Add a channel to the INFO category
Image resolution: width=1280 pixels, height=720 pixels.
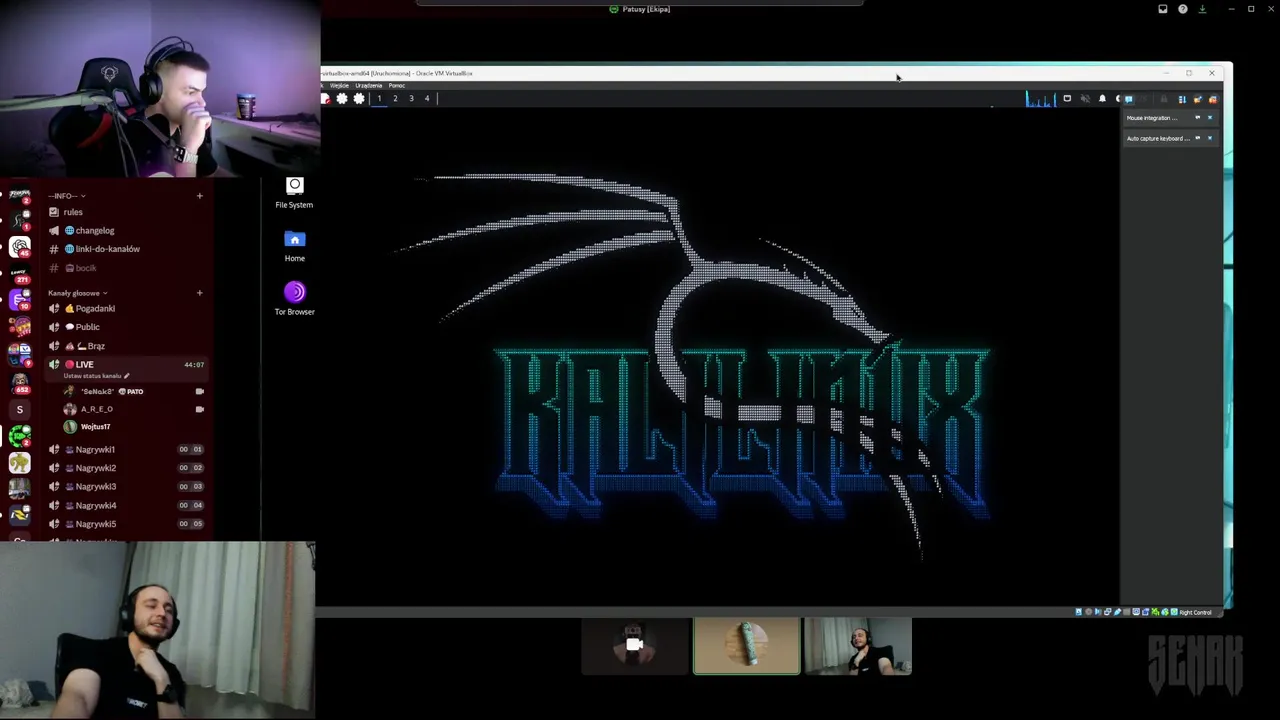tap(199, 196)
